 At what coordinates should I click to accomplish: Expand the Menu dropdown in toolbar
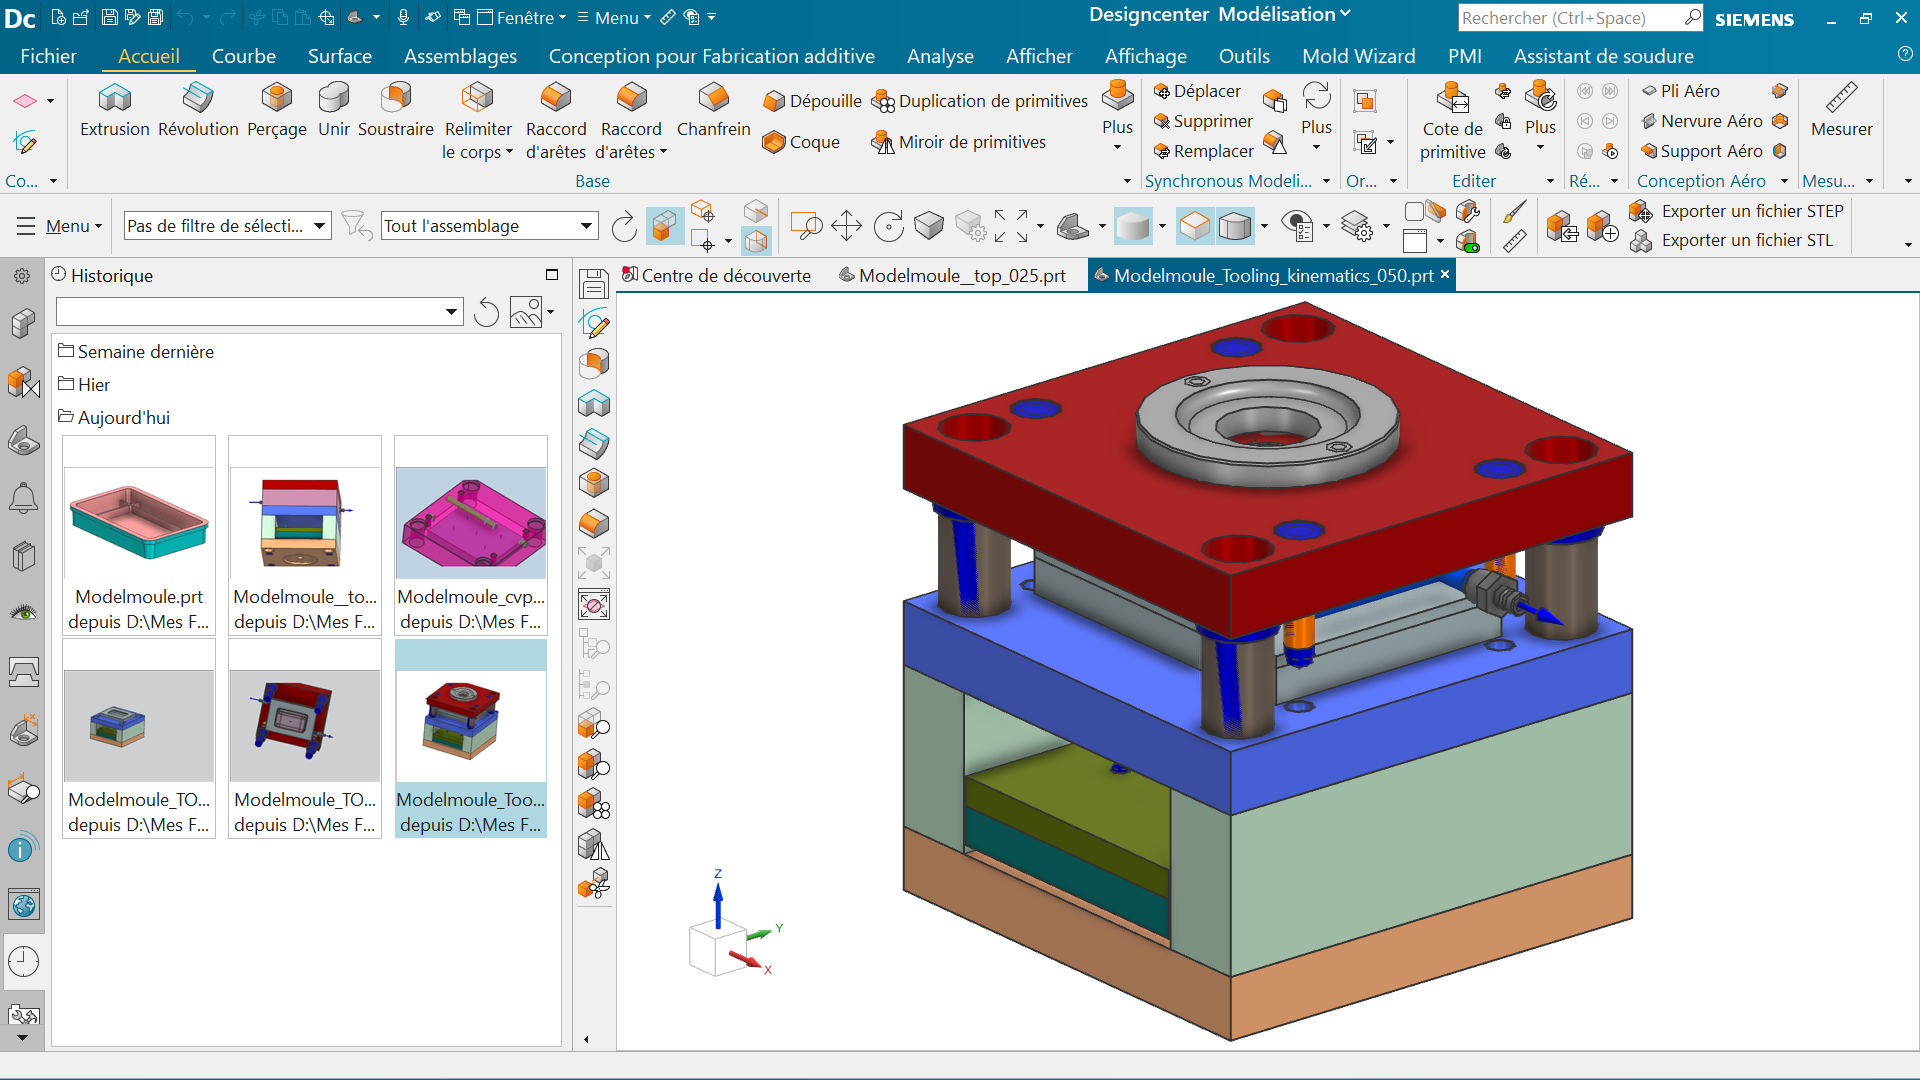click(x=60, y=226)
